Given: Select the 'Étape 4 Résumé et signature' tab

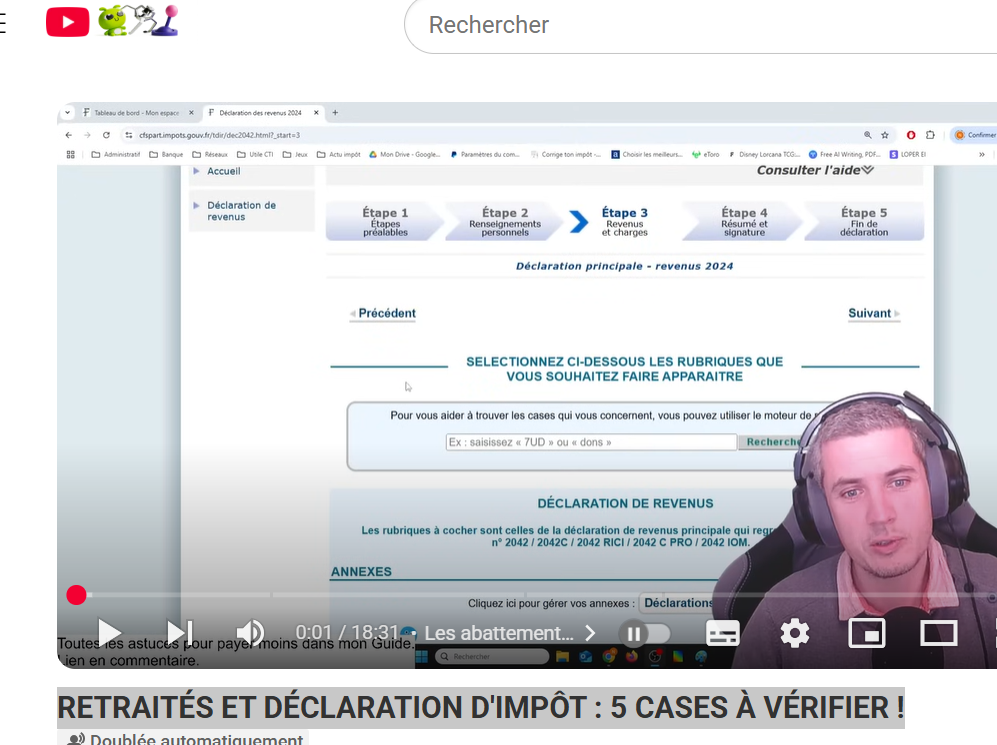Looking at the screenshot, I should pos(744,222).
